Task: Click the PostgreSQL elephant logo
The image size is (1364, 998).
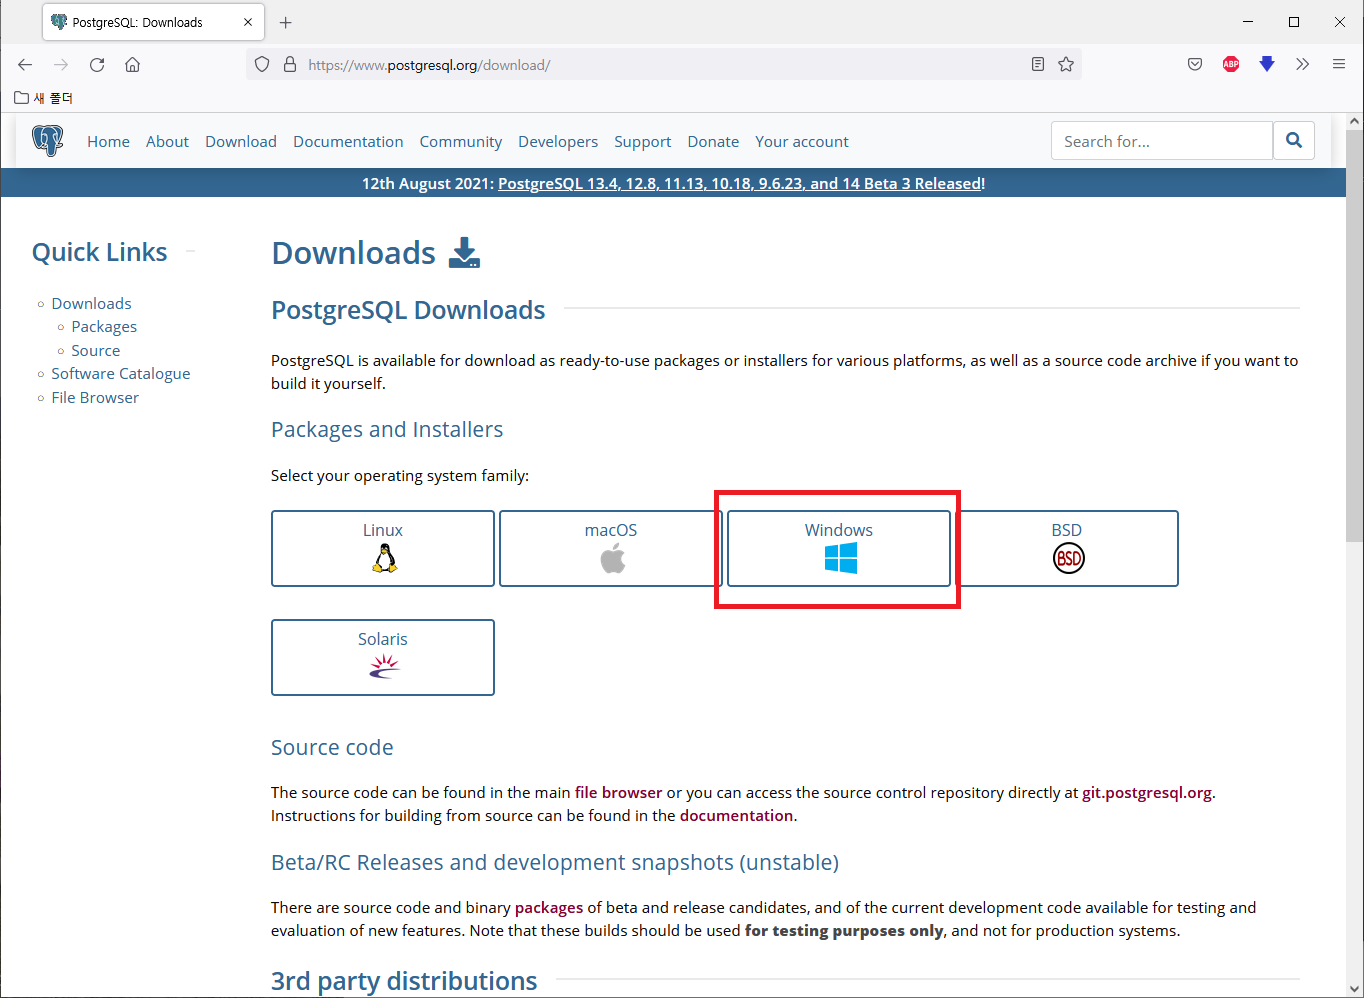Action: click(47, 140)
